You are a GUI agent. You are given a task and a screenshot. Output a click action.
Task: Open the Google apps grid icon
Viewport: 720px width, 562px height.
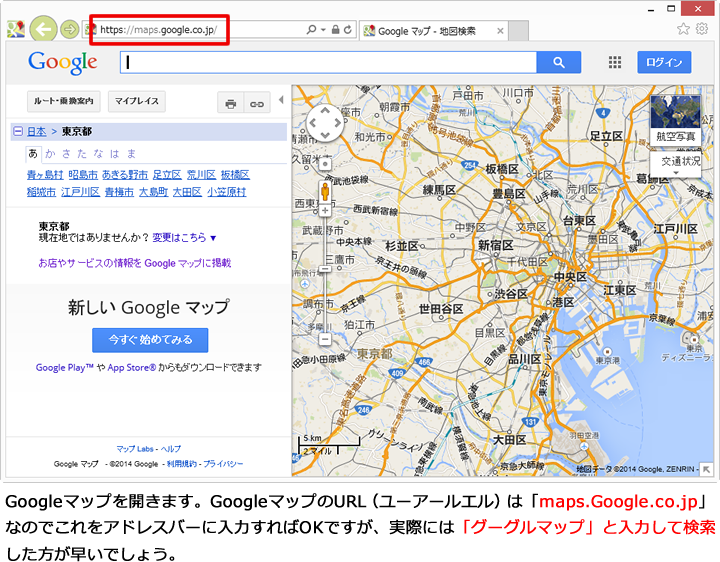(x=615, y=62)
